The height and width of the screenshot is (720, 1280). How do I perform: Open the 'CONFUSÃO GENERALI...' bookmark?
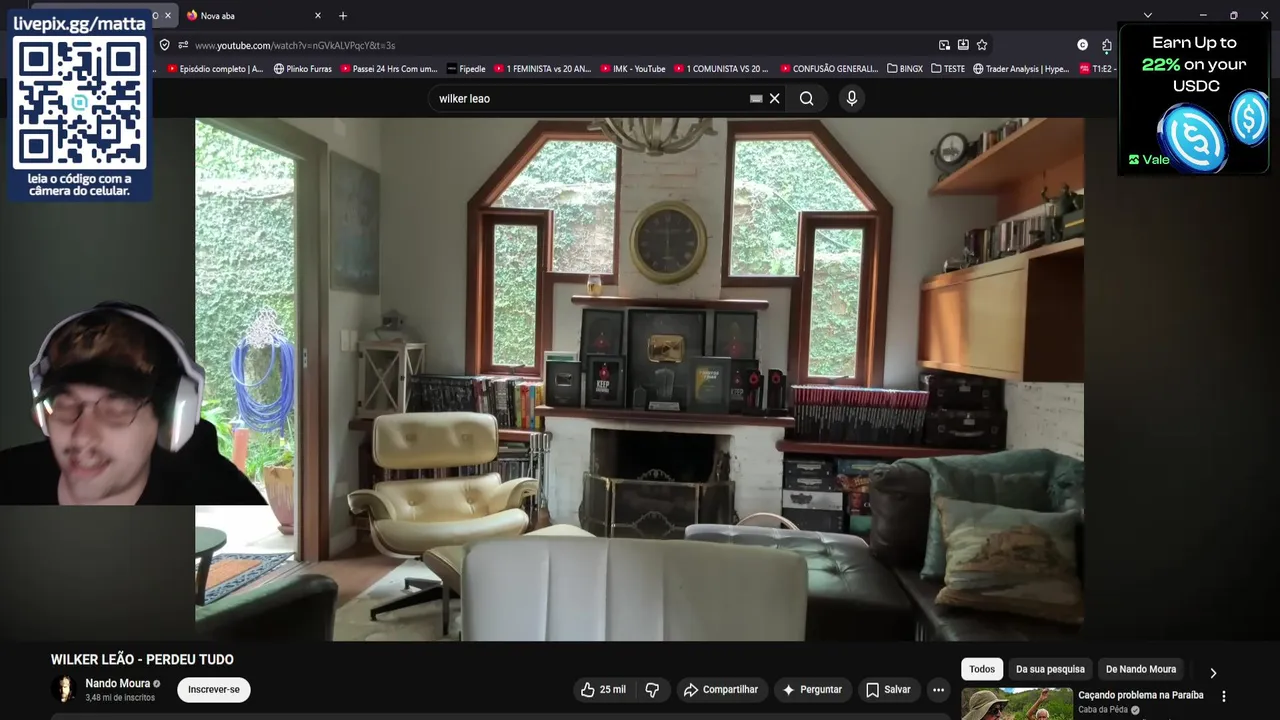[829, 69]
